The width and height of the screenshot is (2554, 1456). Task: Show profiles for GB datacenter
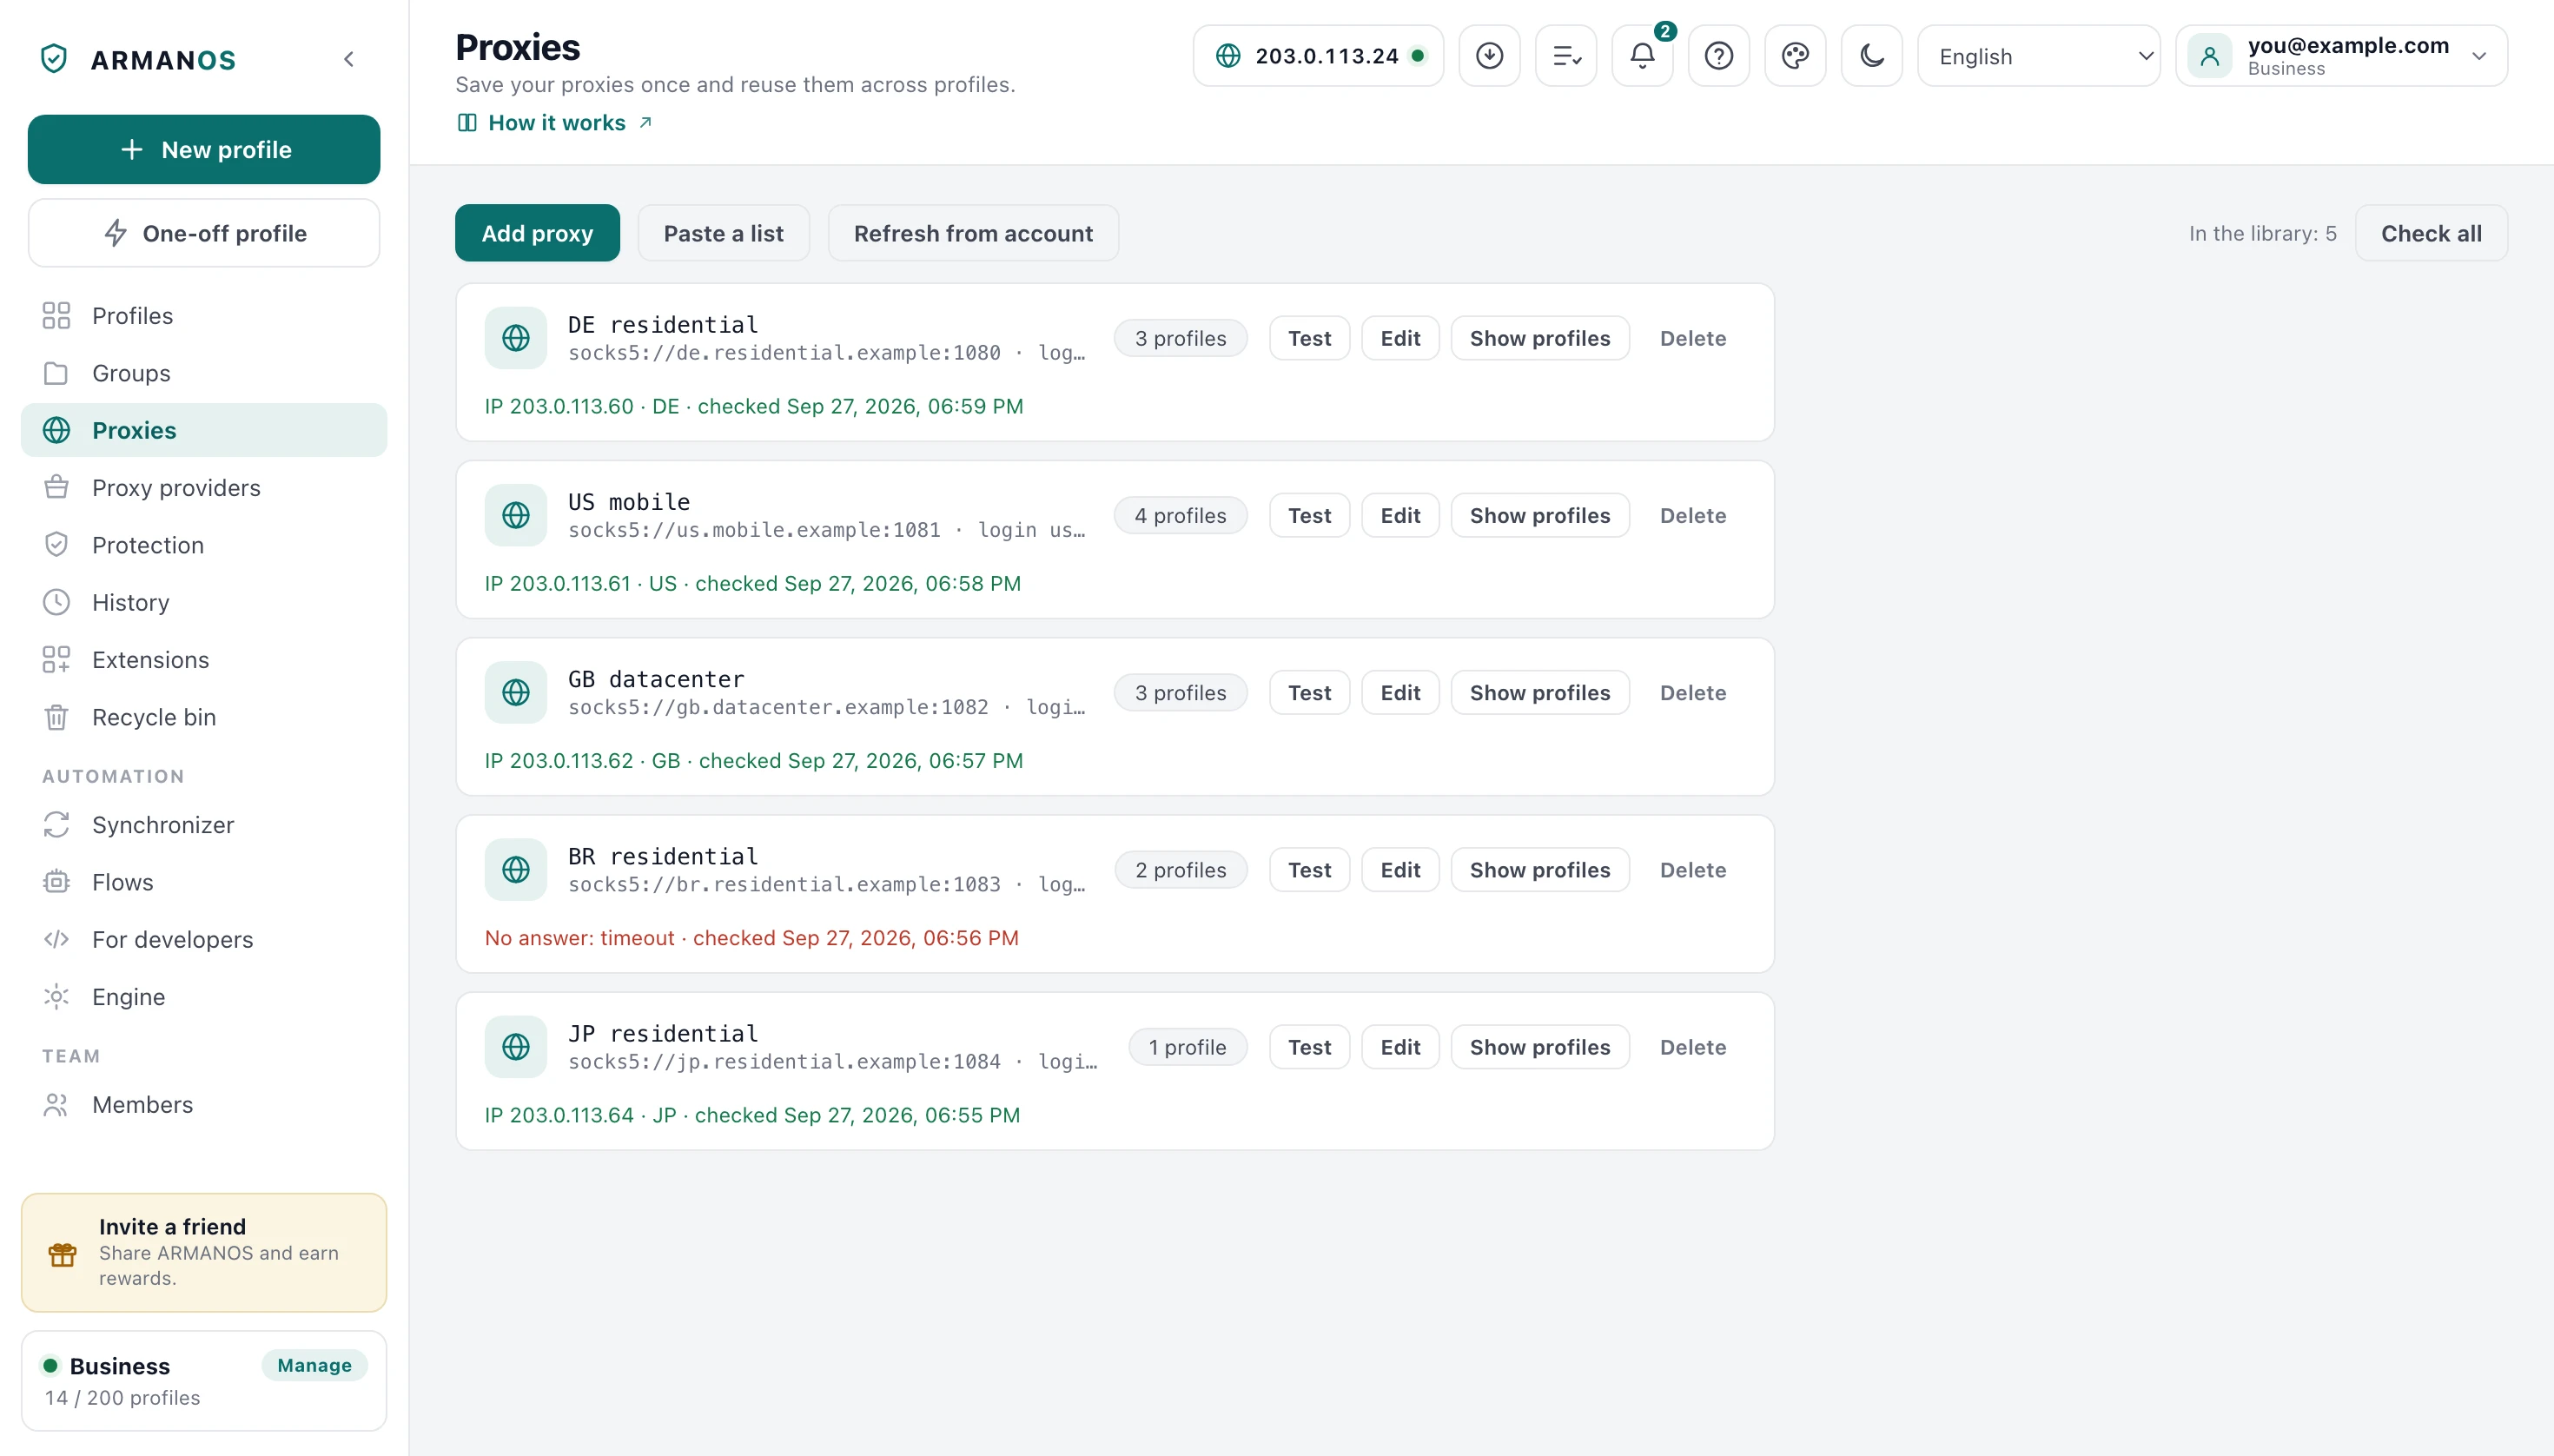click(x=1540, y=692)
